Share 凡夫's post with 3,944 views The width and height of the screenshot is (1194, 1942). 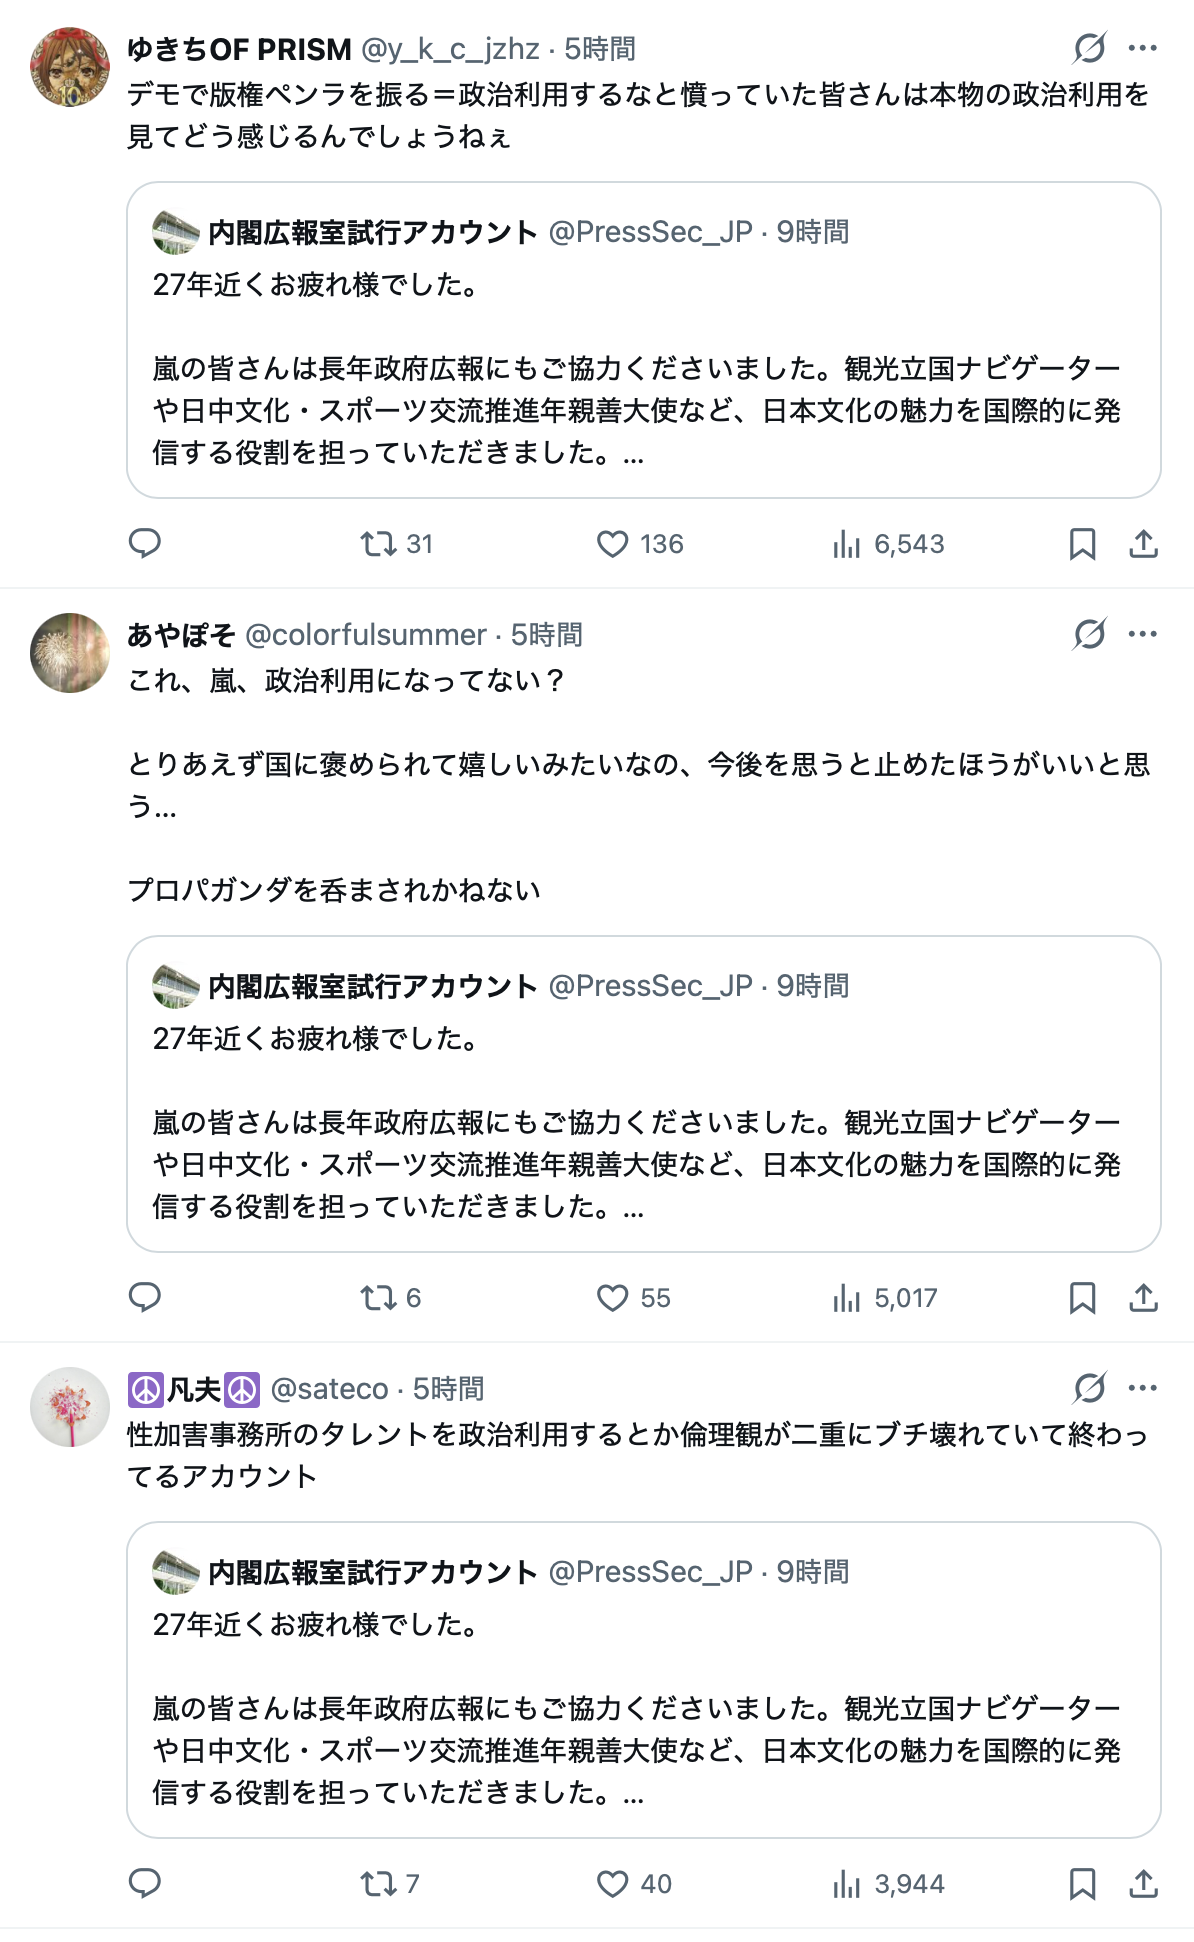(x=1143, y=1884)
